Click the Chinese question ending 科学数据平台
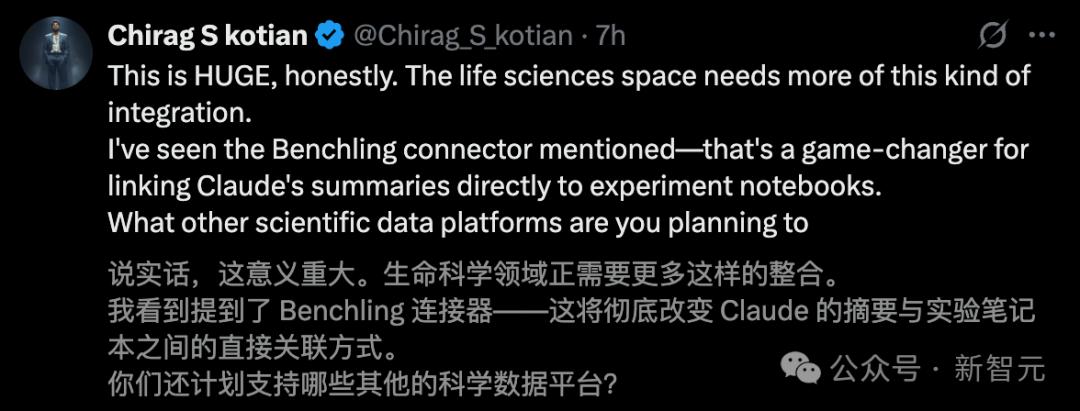The image size is (1080, 411). click(362, 383)
